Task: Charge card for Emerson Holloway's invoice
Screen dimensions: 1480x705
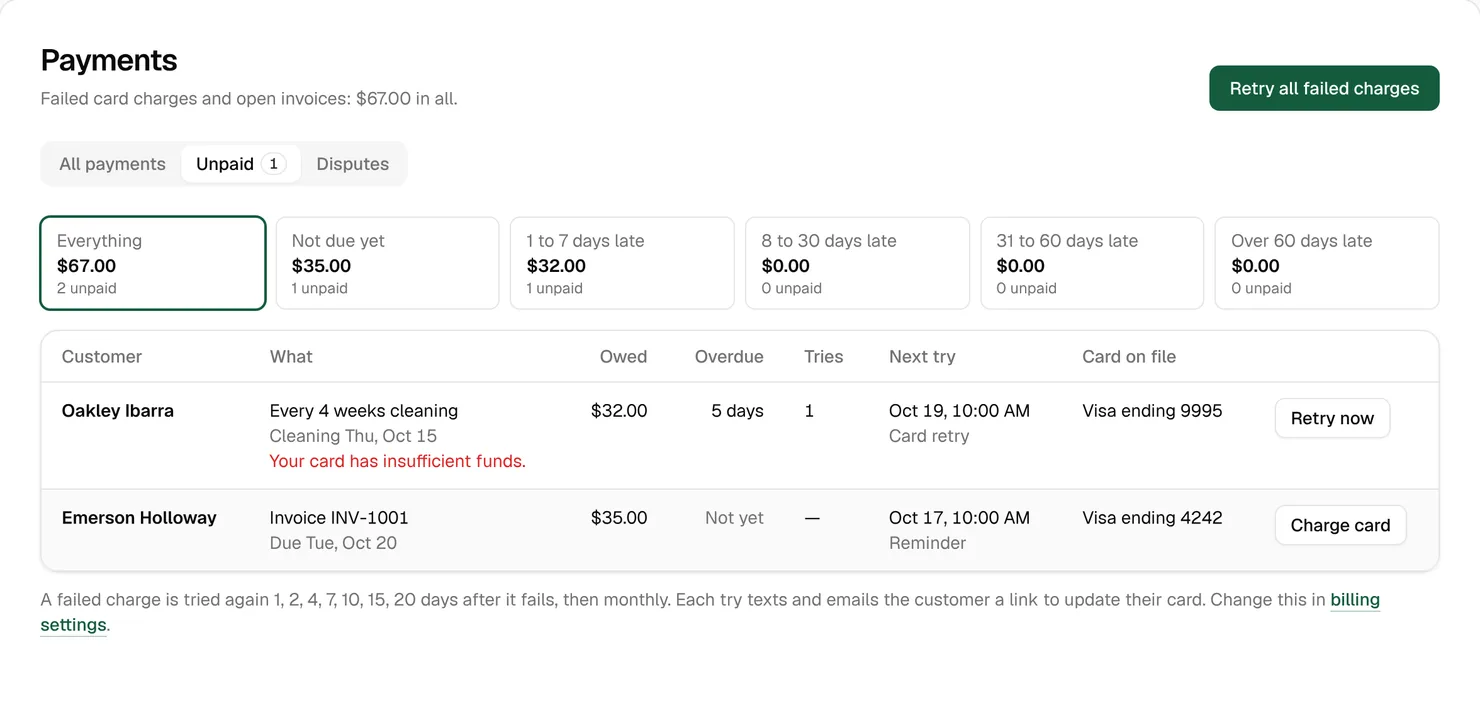Action: point(1340,525)
